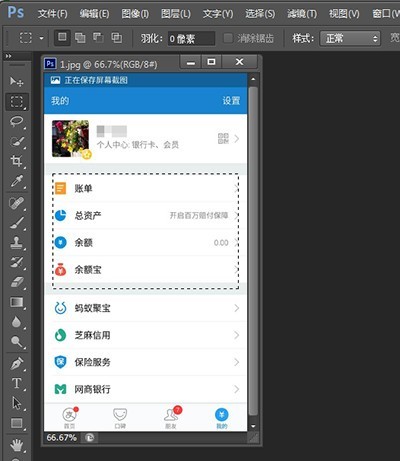Viewport: 400px width, 461px height.
Task: Open the 文件(F) menu
Action: (x=52, y=14)
